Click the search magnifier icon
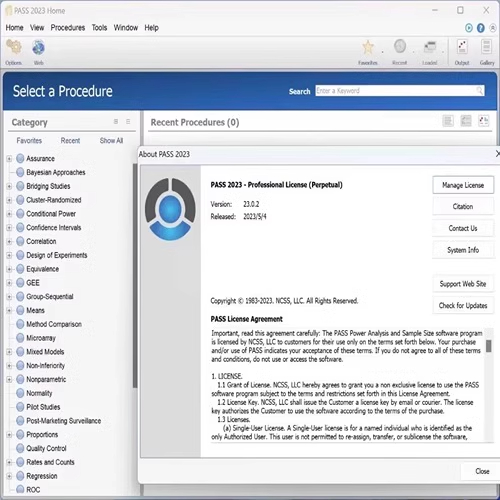 [x=480, y=91]
